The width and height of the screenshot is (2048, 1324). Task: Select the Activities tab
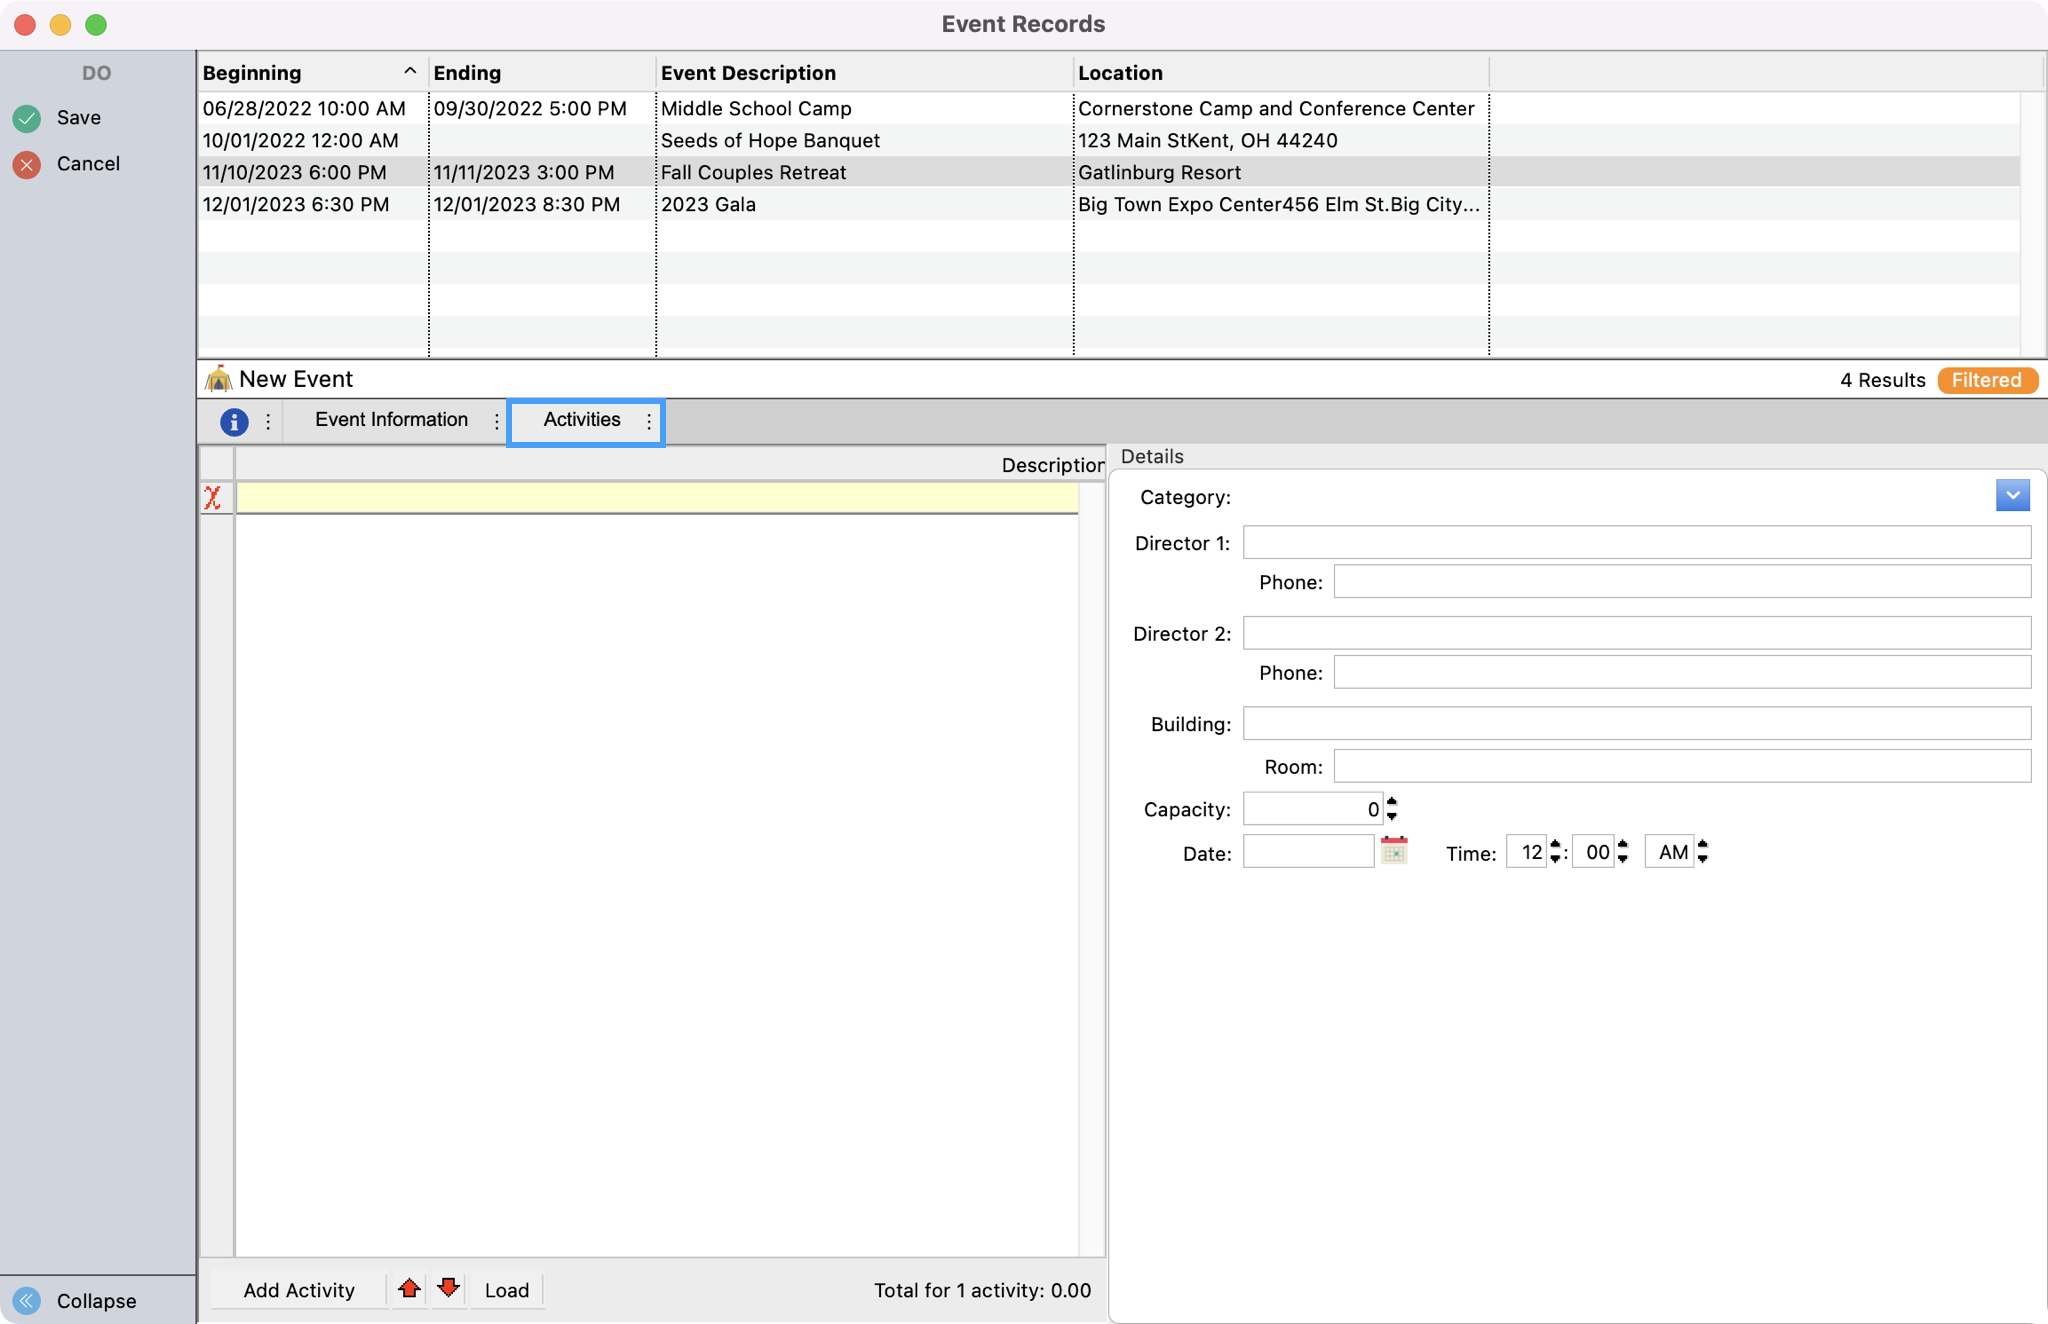coord(581,420)
